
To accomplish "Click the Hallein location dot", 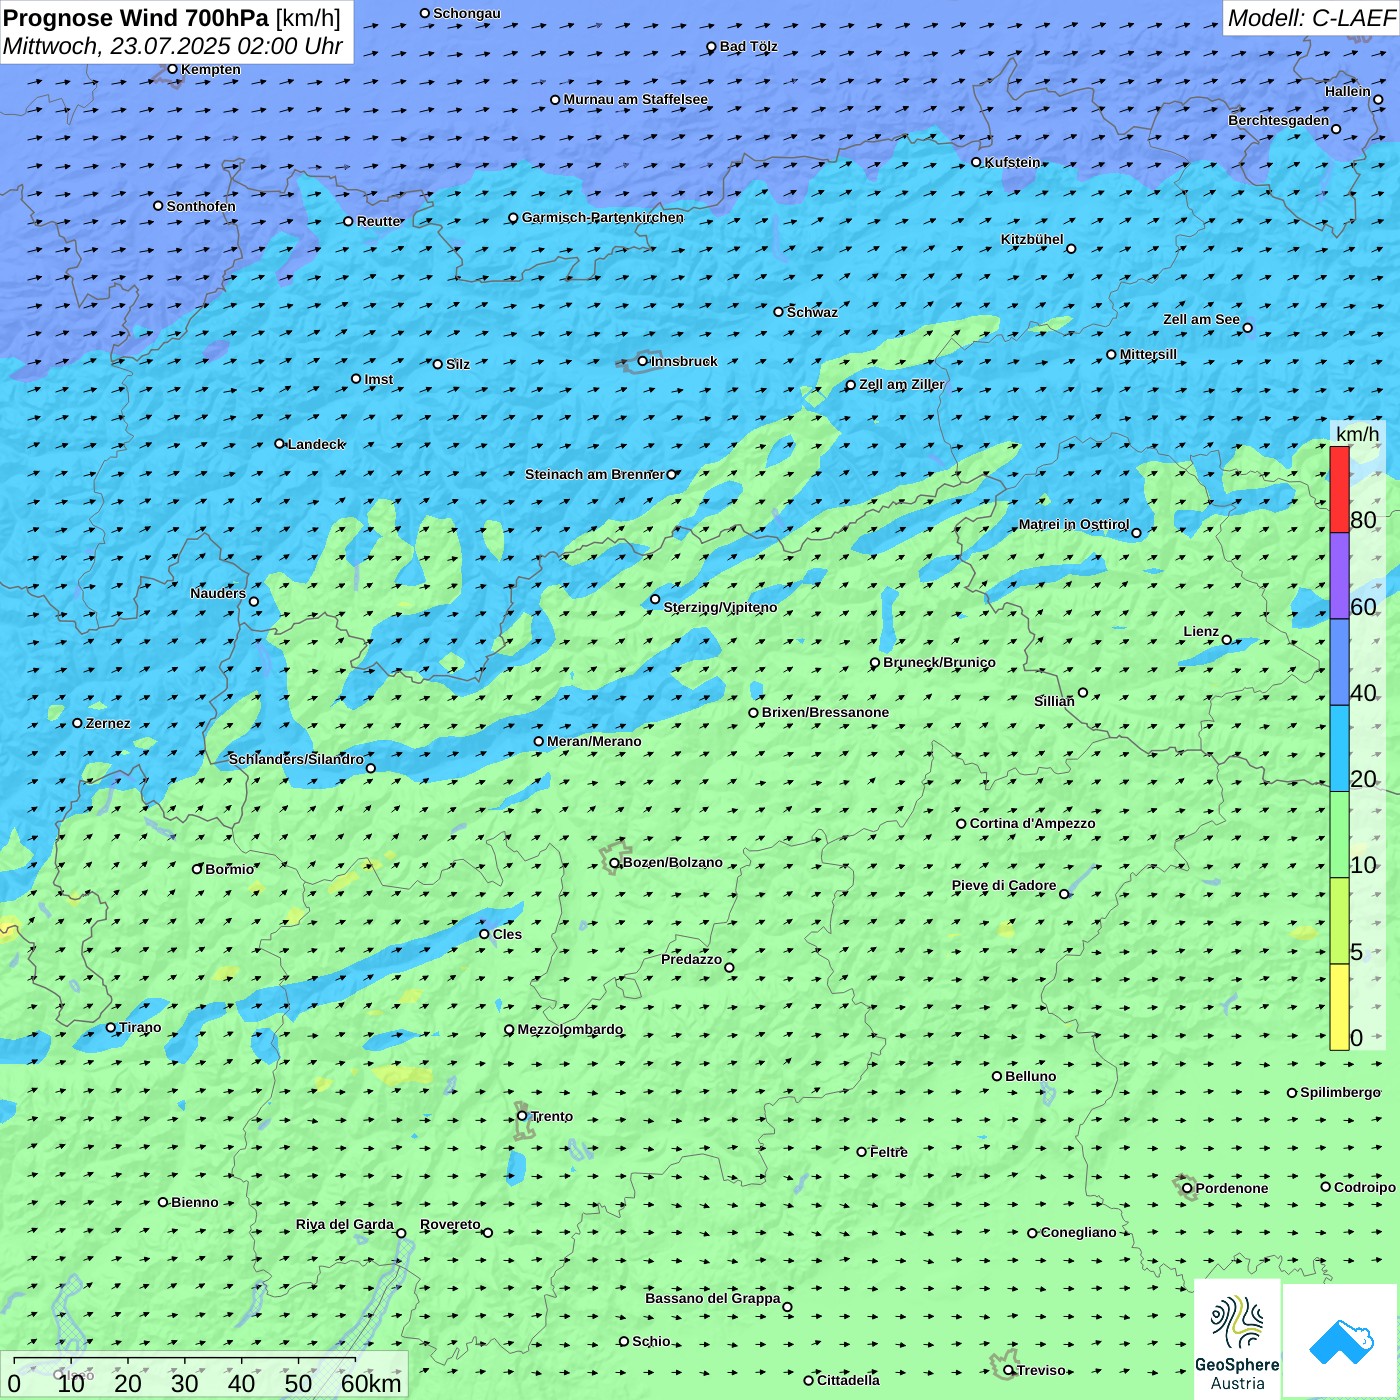I will pos(1378,99).
